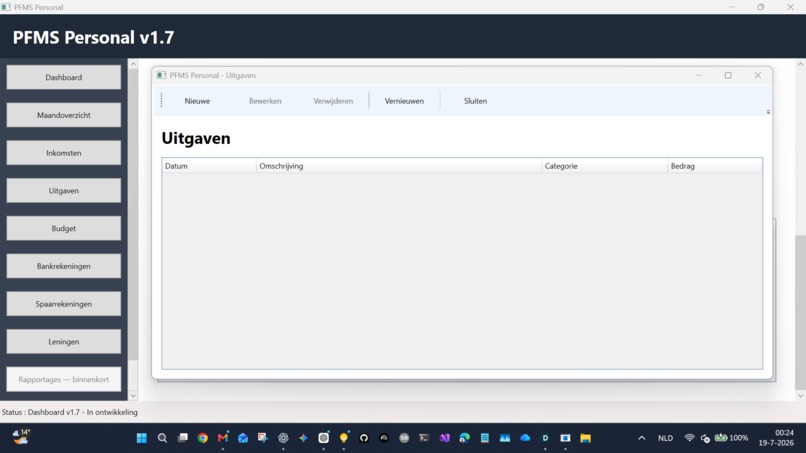Open the black round gauge taskbar icon
Screen dimensions: 806x453
pyautogui.click(x=384, y=438)
